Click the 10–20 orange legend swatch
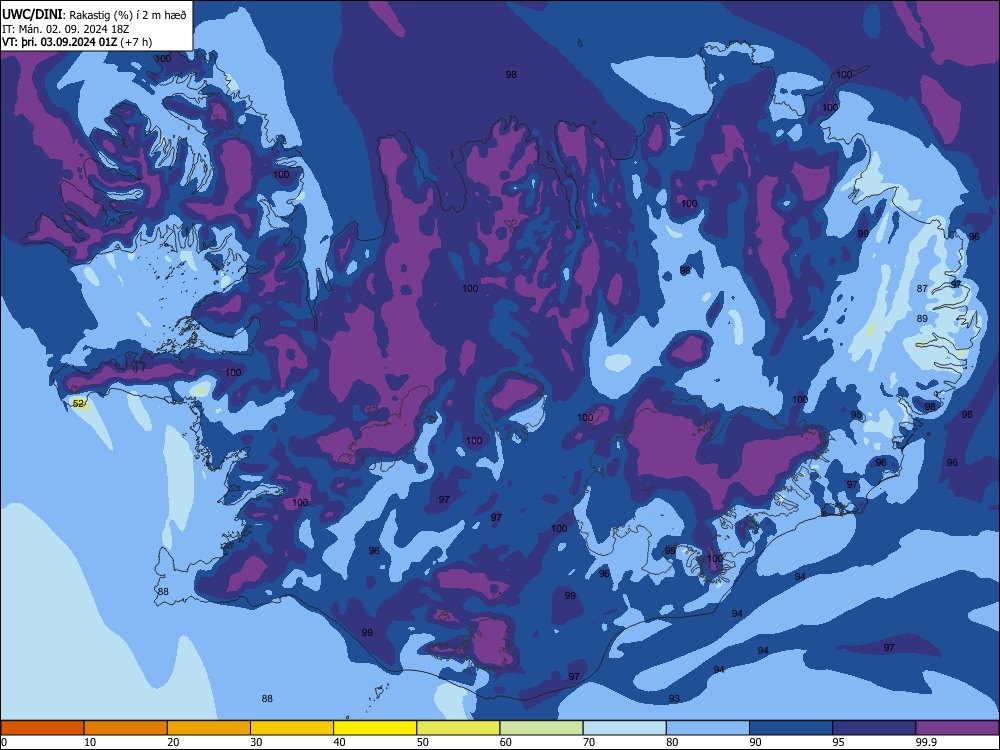The height and width of the screenshot is (750, 1000). (x=126, y=728)
